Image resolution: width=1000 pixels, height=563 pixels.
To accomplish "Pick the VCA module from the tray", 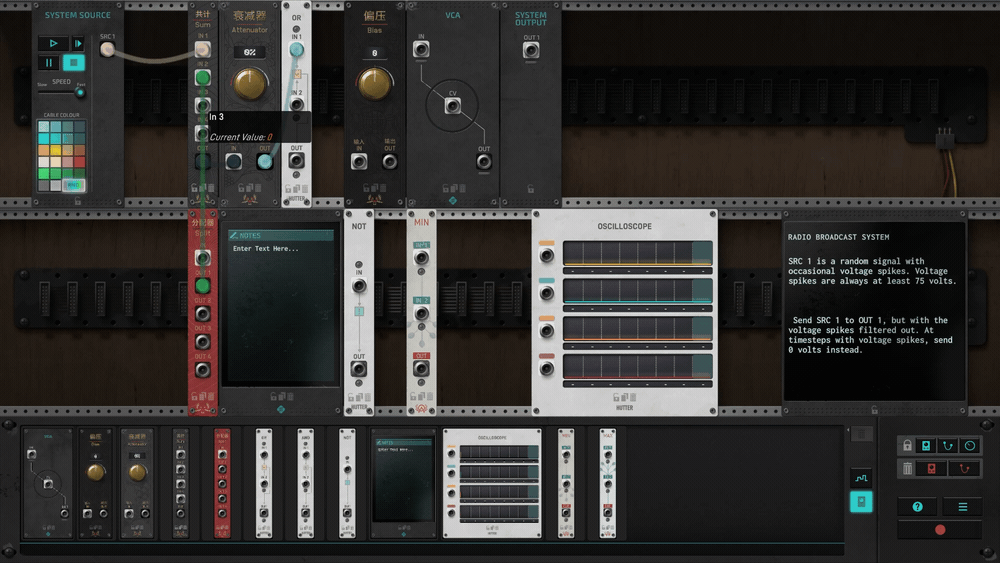I will coord(48,483).
